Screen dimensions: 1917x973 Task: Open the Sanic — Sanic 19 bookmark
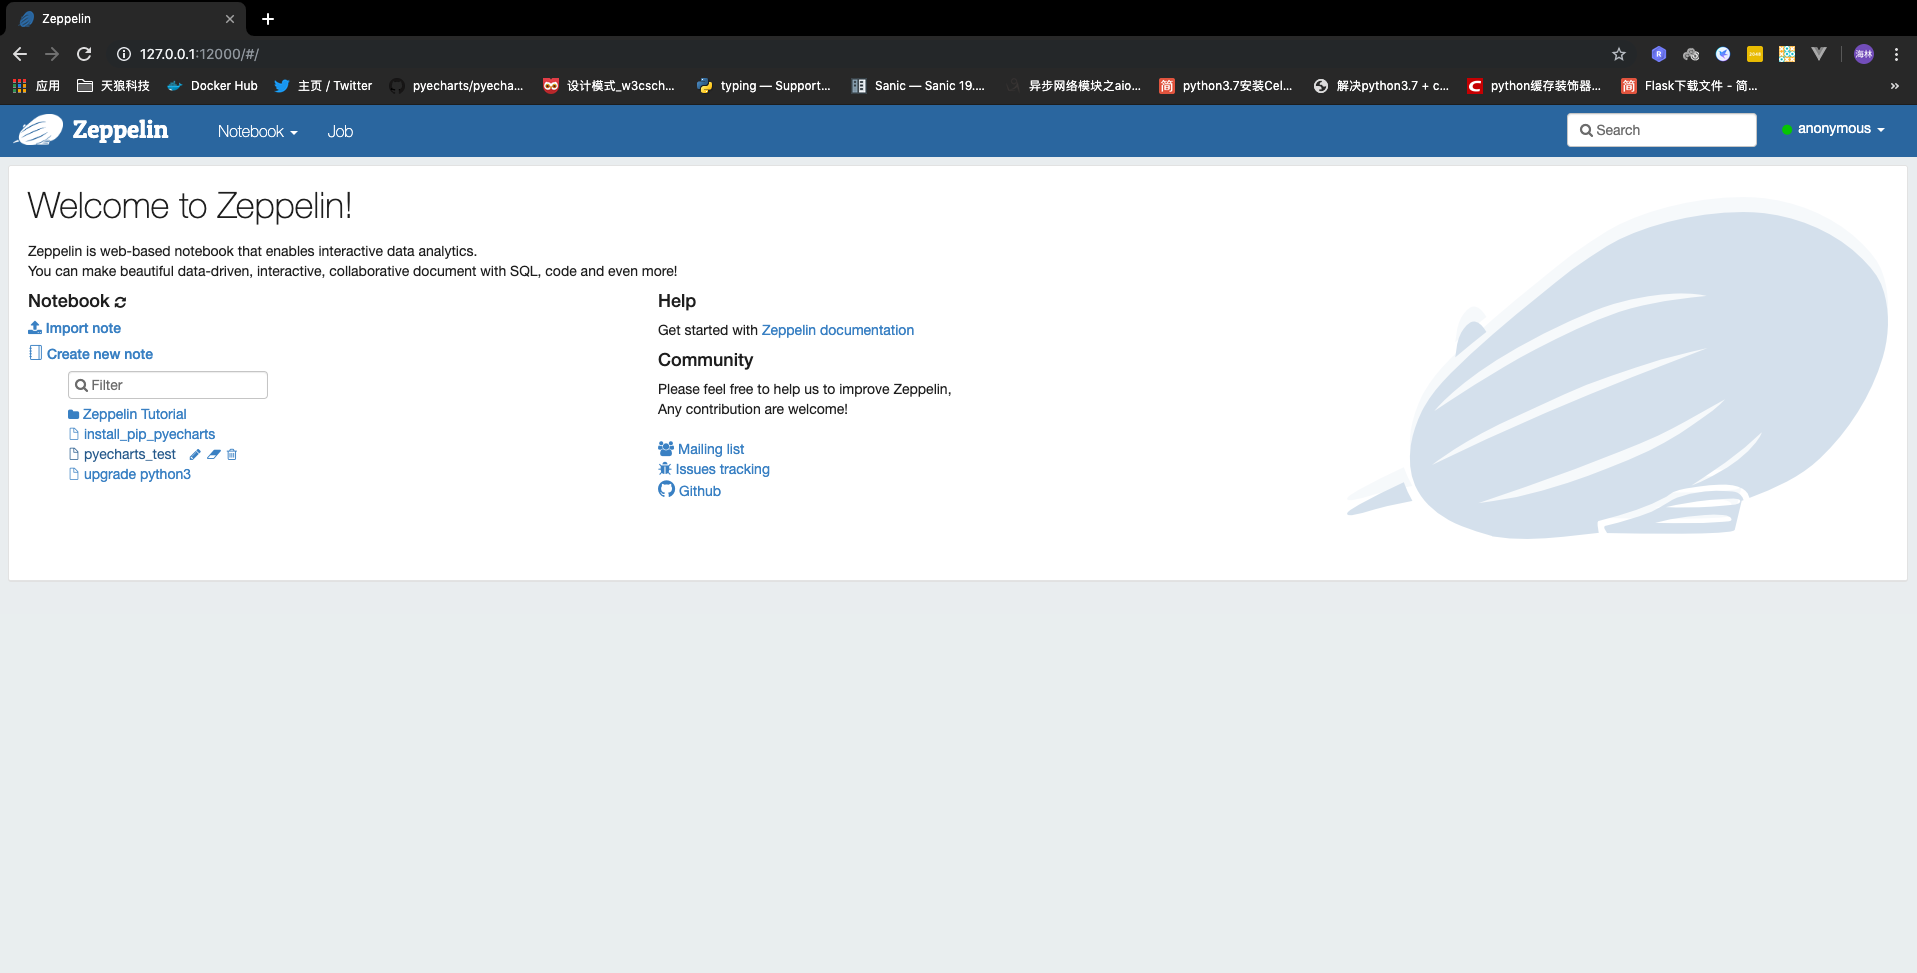(x=918, y=86)
